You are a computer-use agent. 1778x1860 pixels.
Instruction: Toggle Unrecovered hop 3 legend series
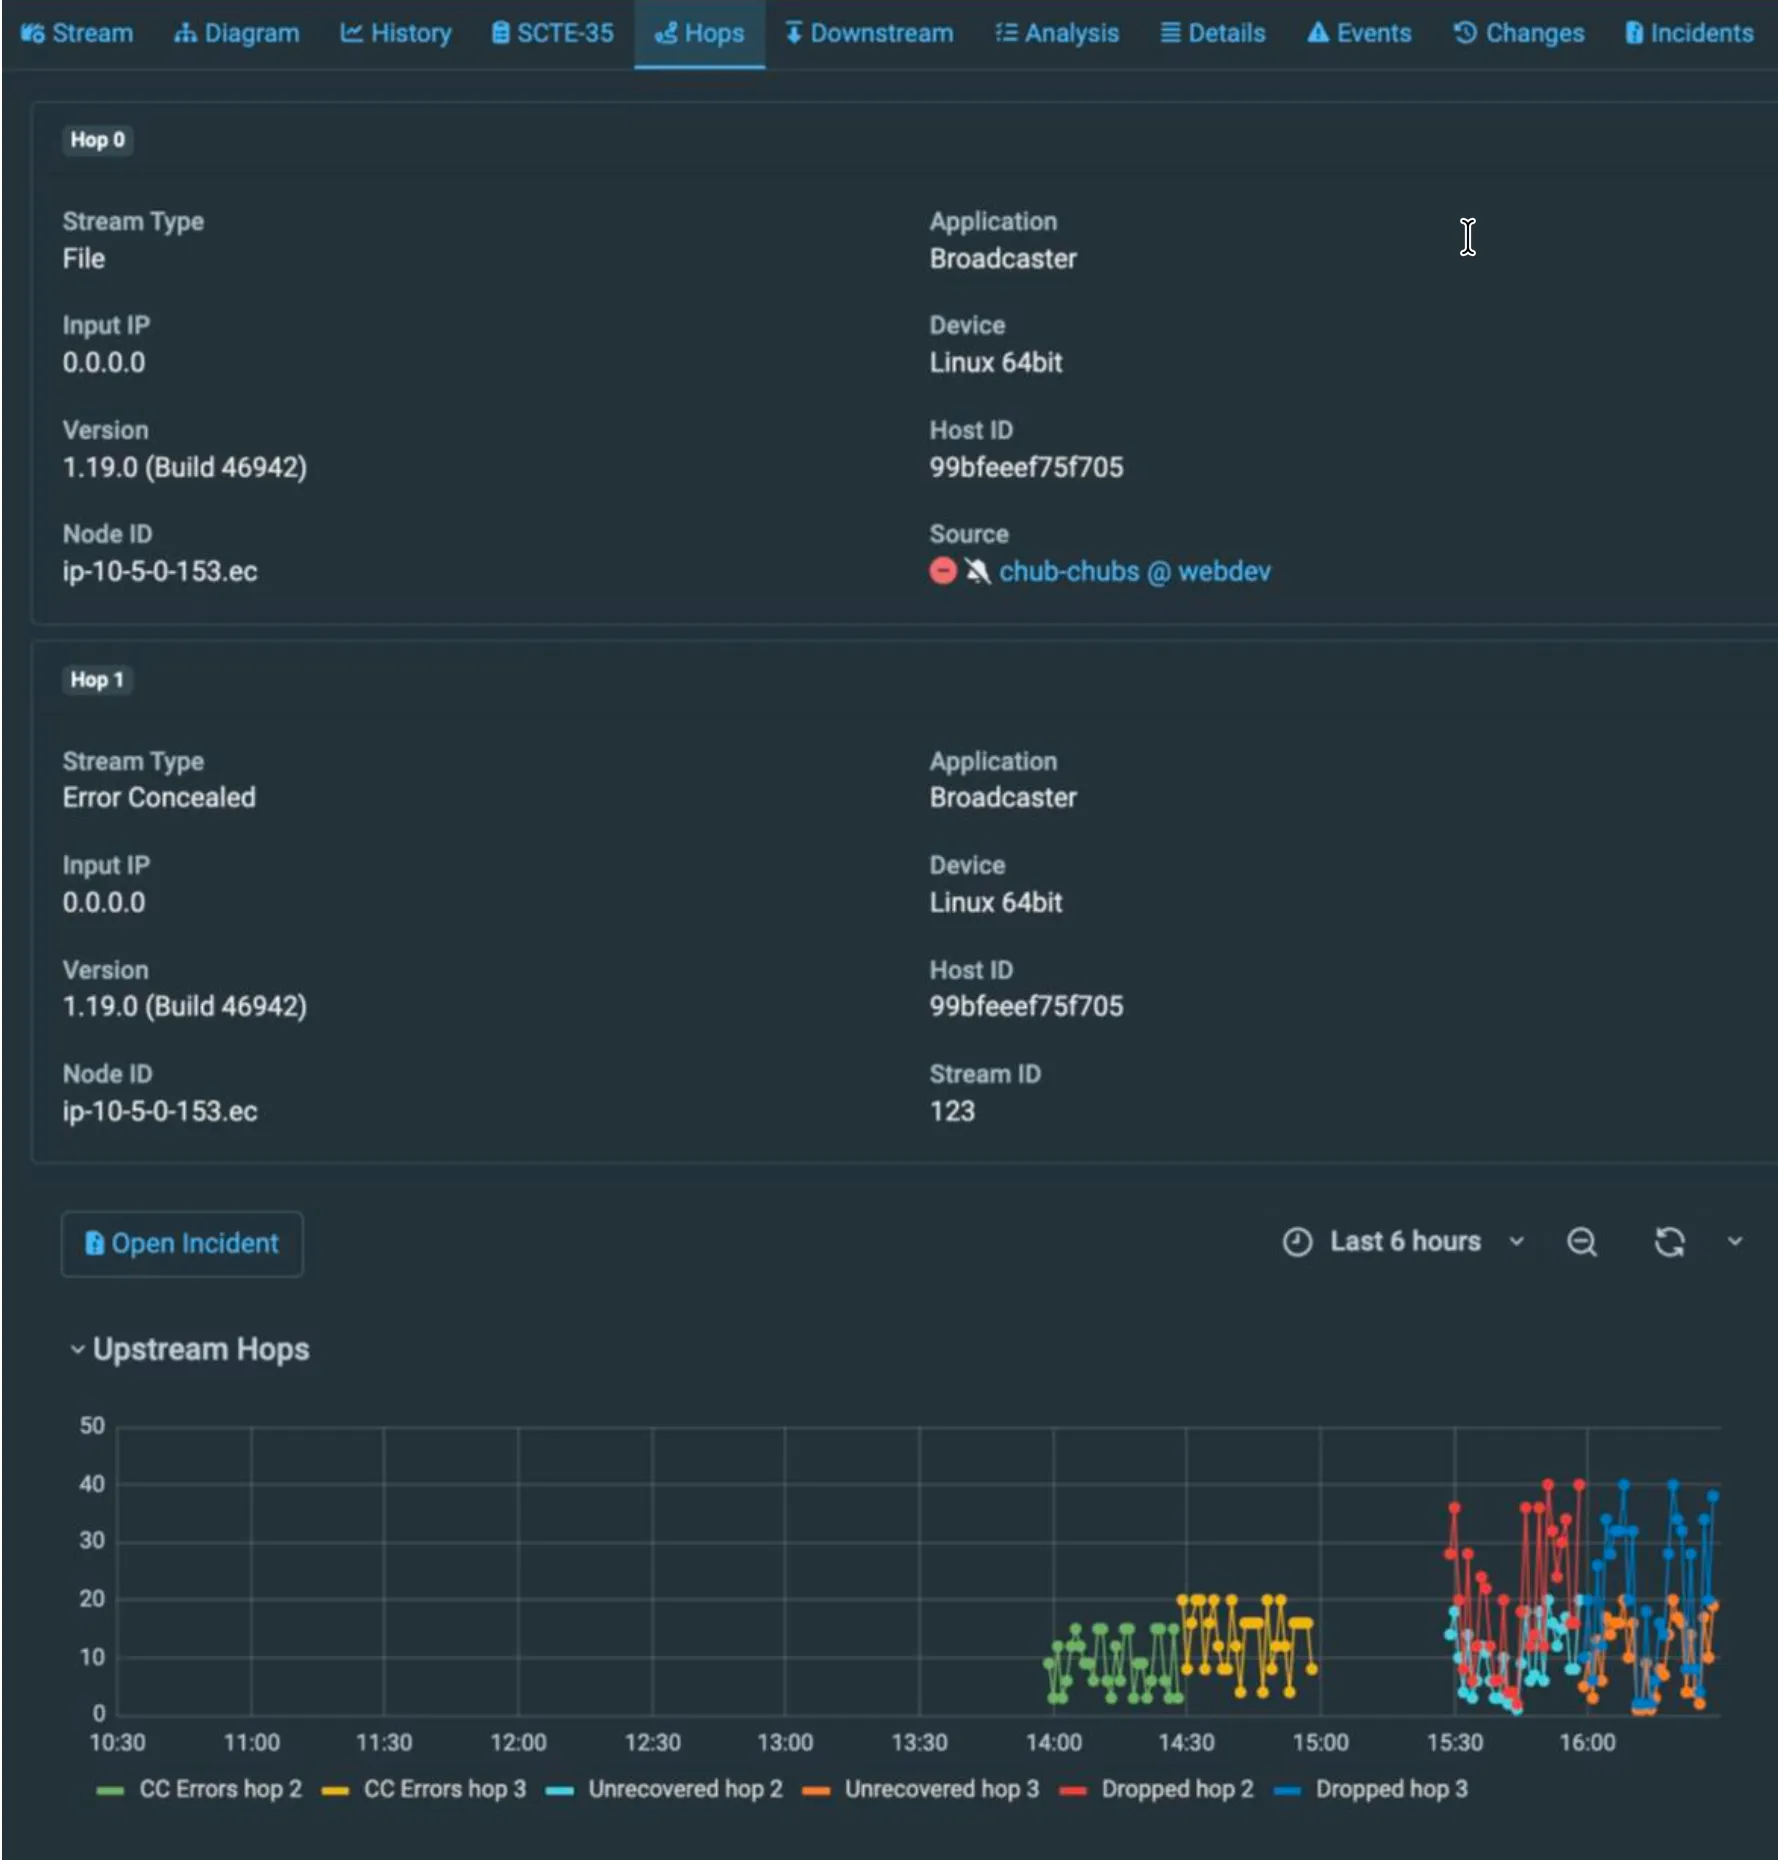point(921,1789)
